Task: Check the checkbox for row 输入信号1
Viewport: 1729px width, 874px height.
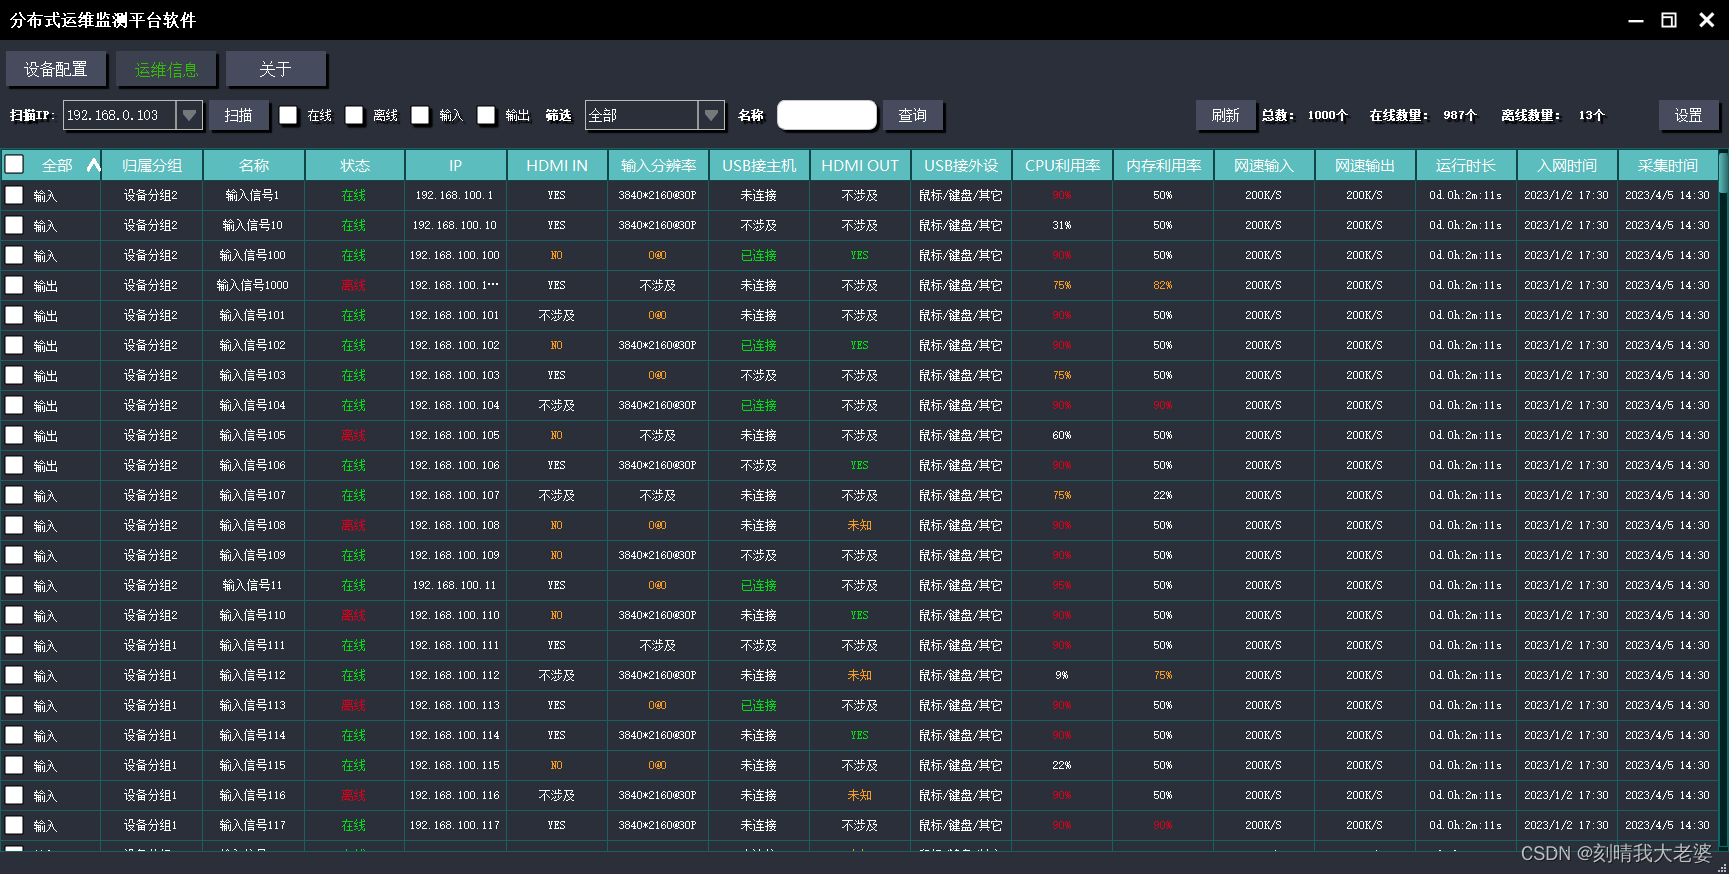Action: 14,195
